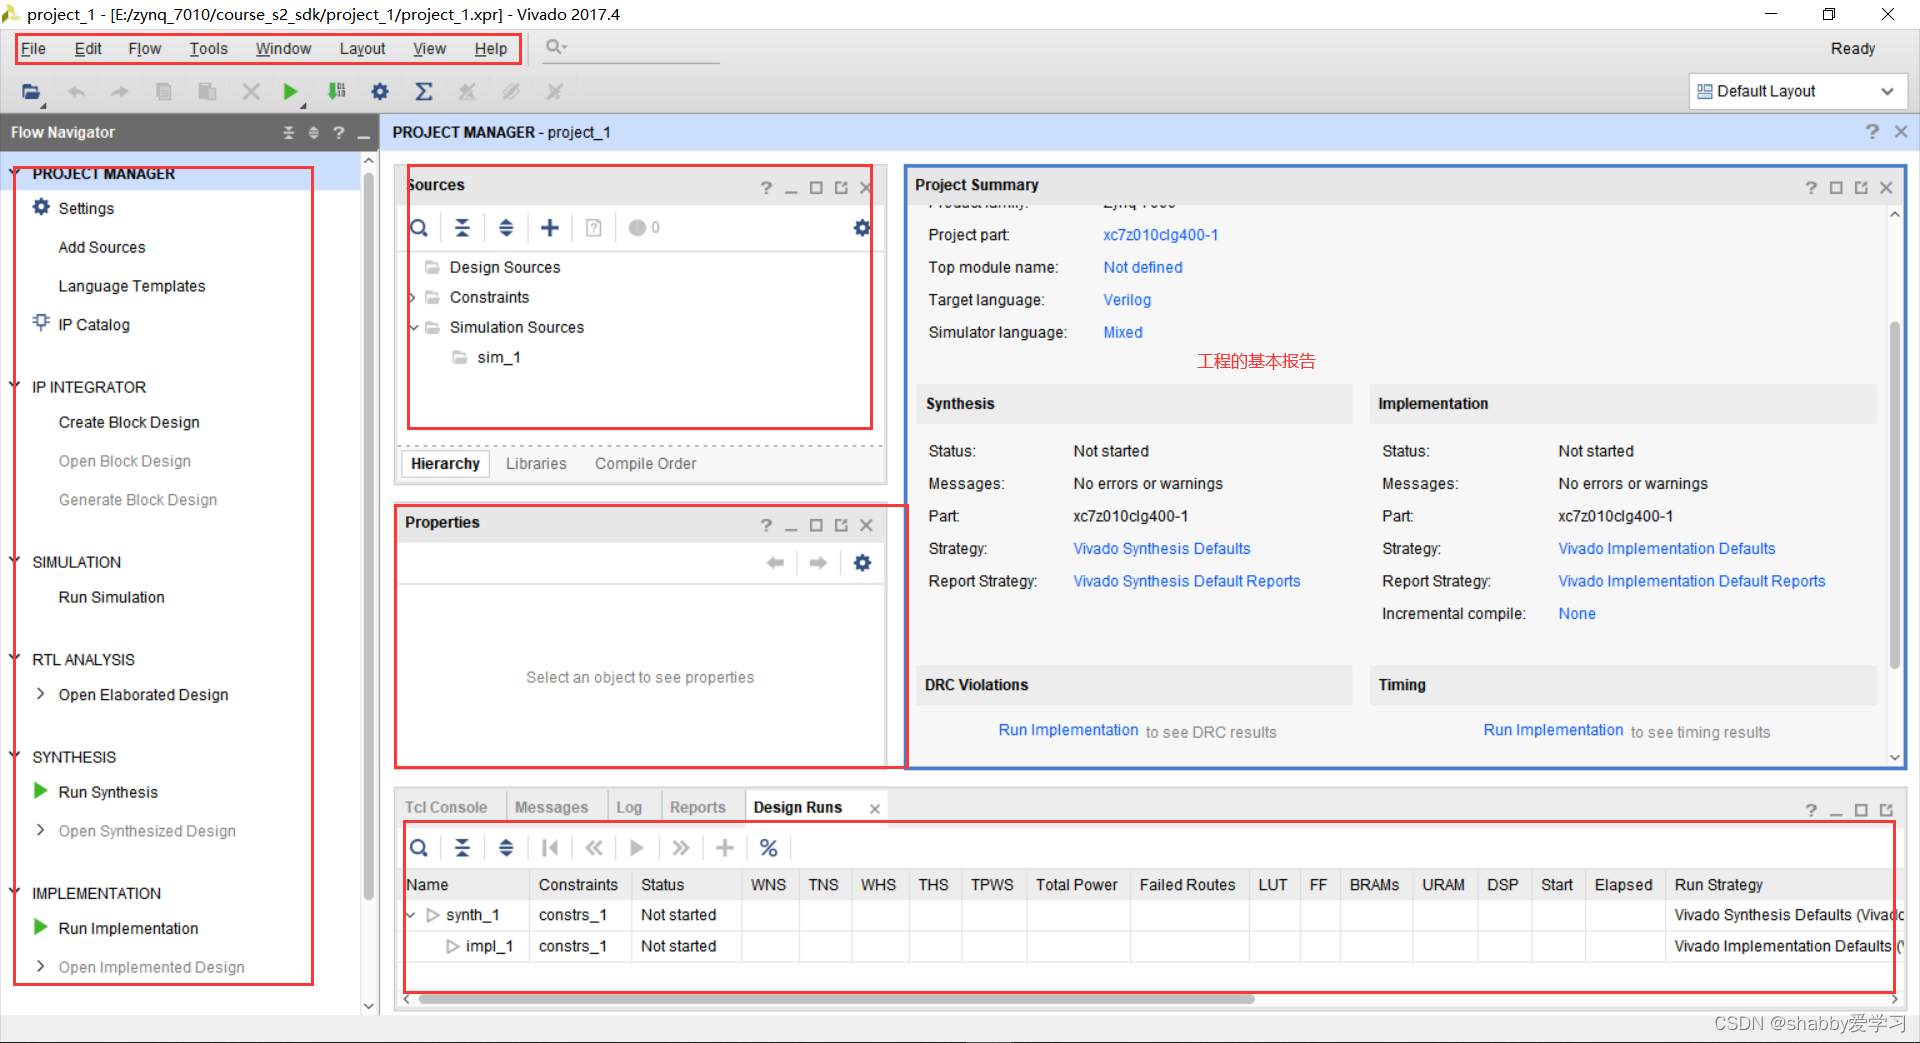
Task: Collapse the PROJECT MANAGER section
Action: [15, 173]
